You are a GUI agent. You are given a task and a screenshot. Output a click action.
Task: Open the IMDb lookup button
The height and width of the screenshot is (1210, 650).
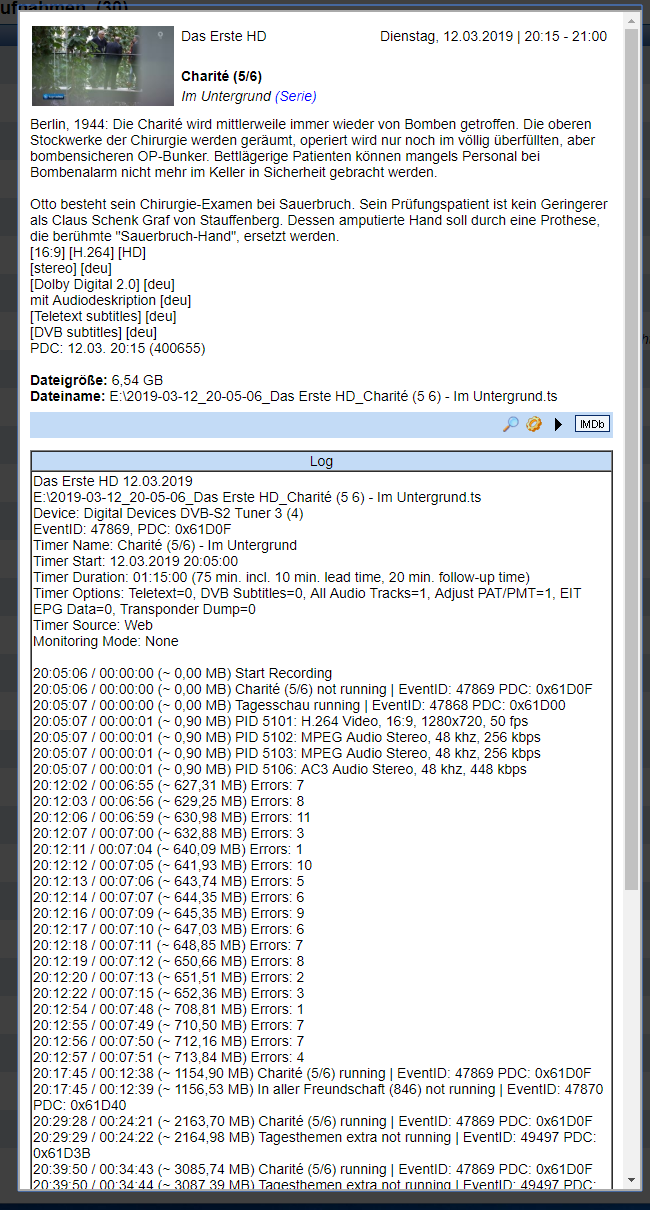pos(592,424)
